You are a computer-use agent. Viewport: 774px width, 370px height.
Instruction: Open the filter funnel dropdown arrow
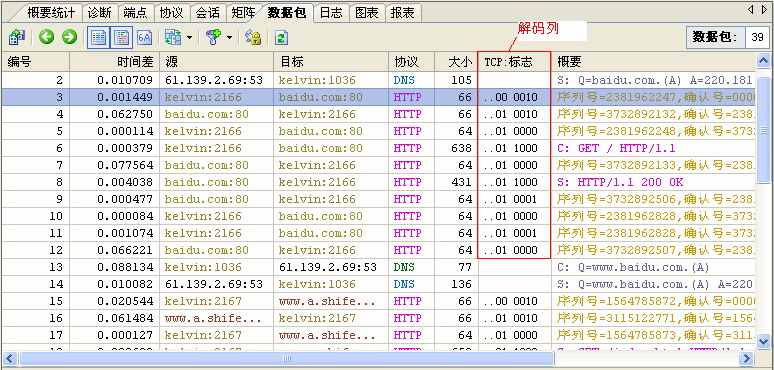(x=229, y=38)
